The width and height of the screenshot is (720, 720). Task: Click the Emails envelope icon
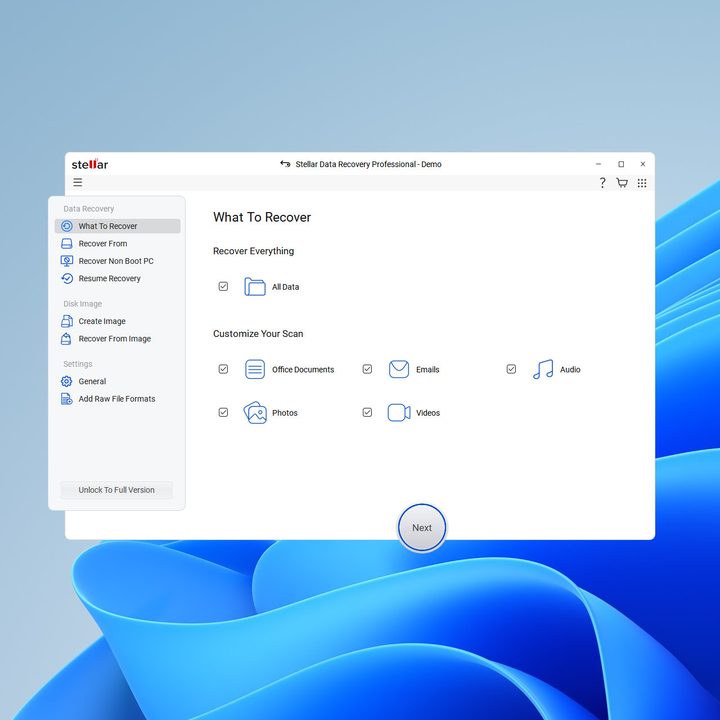click(399, 369)
